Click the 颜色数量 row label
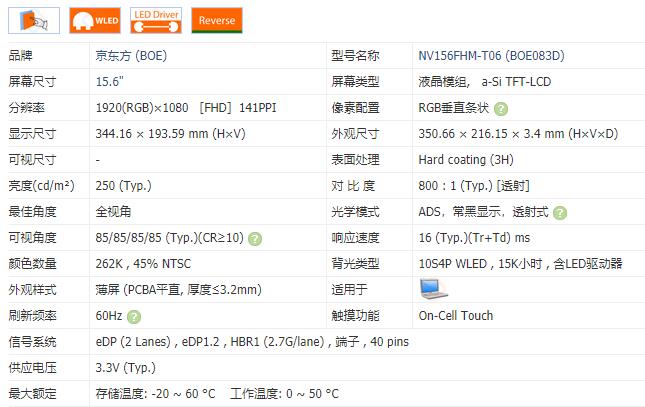Viewport: 645px width, 407px height. (32, 263)
